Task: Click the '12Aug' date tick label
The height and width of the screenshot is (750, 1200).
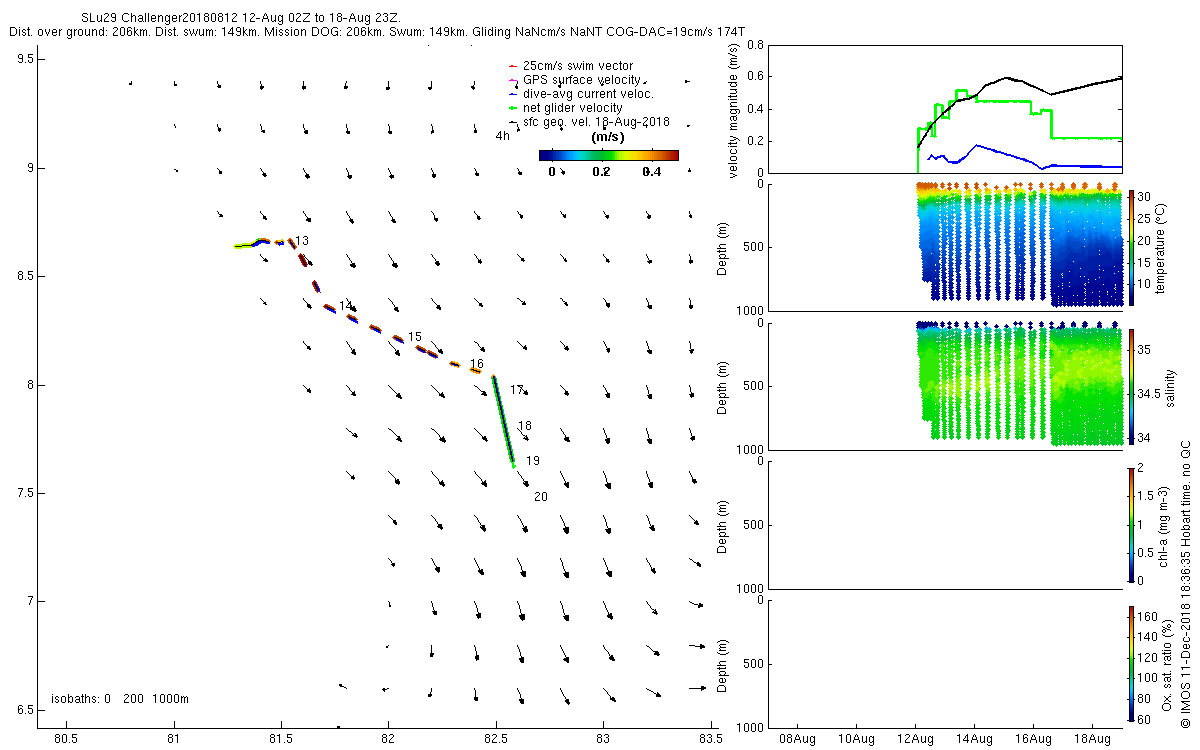Action: click(x=916, y=739)
